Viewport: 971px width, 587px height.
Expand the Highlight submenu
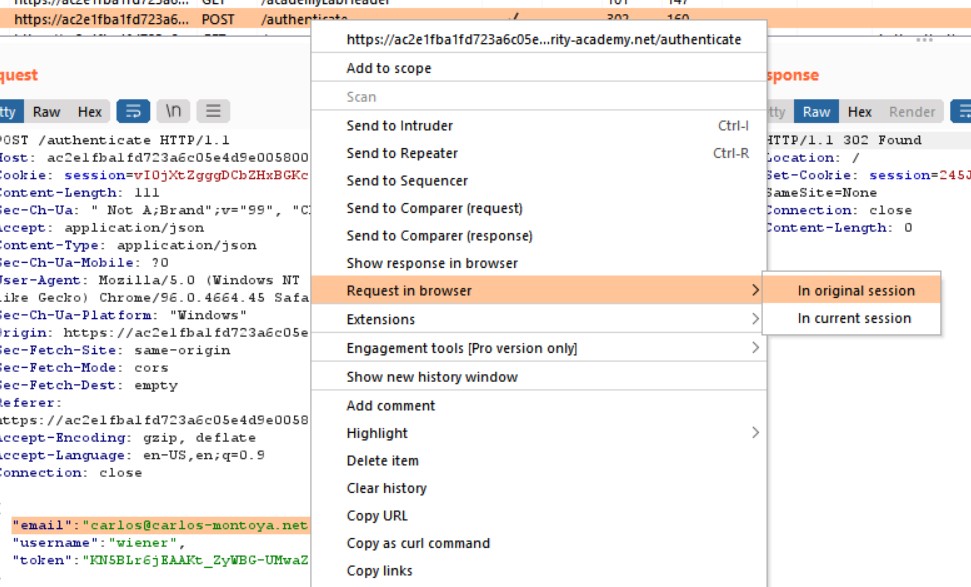click(377, 433)
